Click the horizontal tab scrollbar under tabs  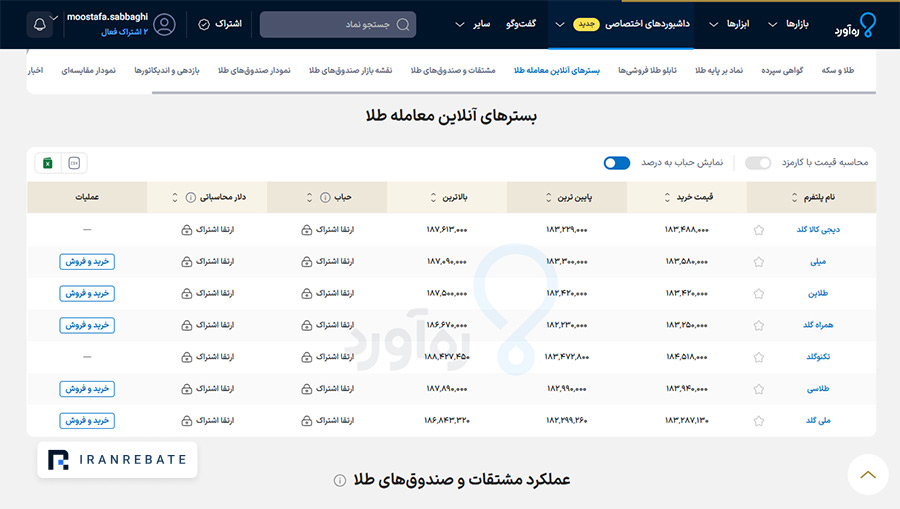(514, 92)
